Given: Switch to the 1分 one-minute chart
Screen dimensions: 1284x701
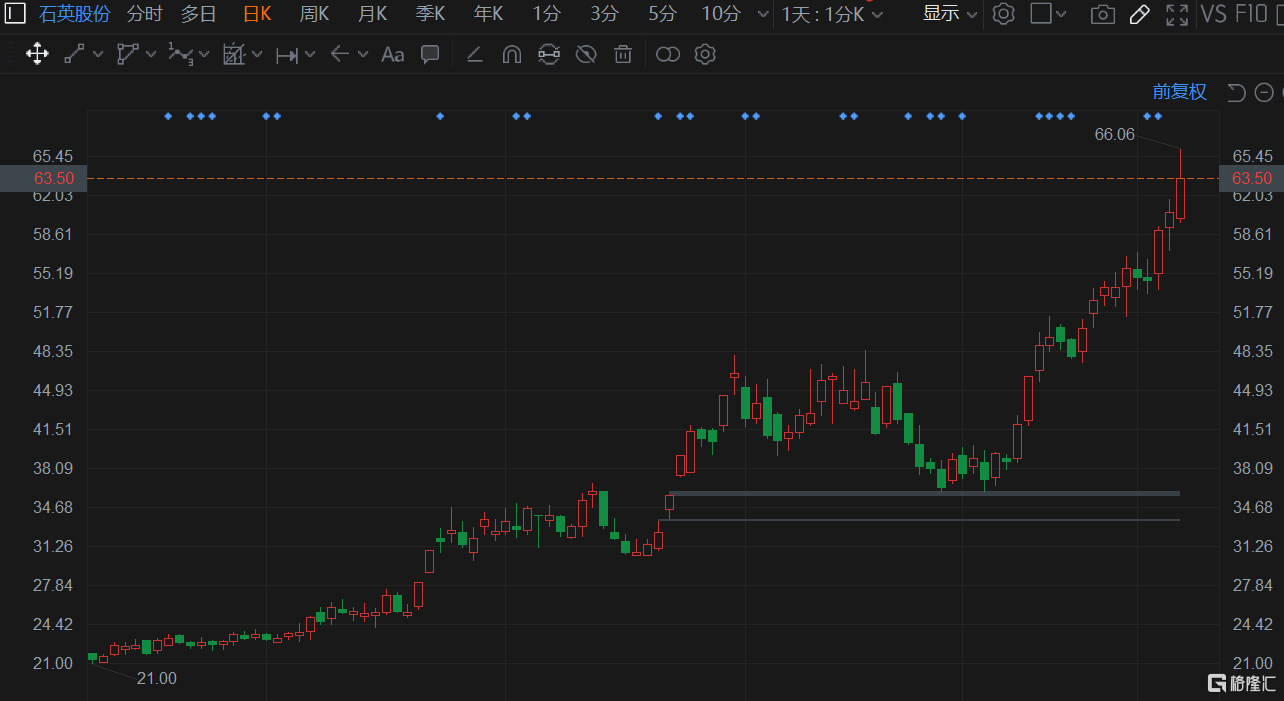Looking at the screenshot, I should (x=546, y=14).
